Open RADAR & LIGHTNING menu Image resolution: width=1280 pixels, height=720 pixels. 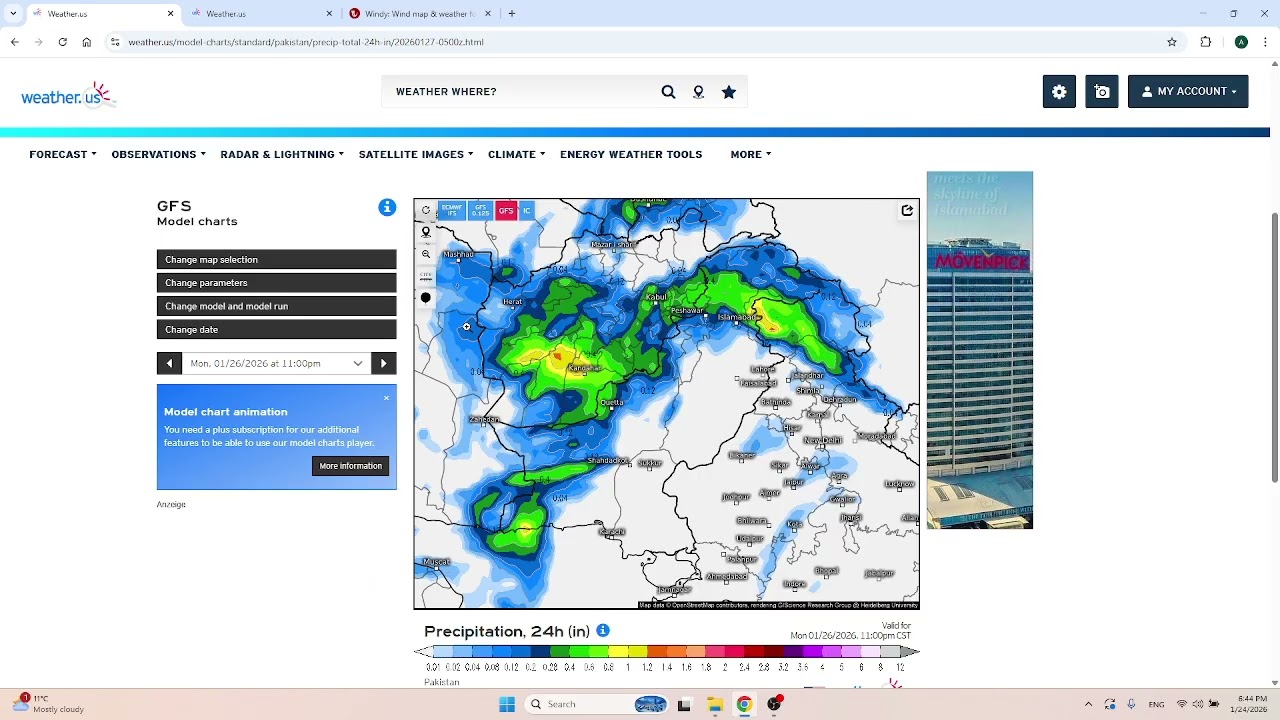pyautogui.click(x=282, y=154)
